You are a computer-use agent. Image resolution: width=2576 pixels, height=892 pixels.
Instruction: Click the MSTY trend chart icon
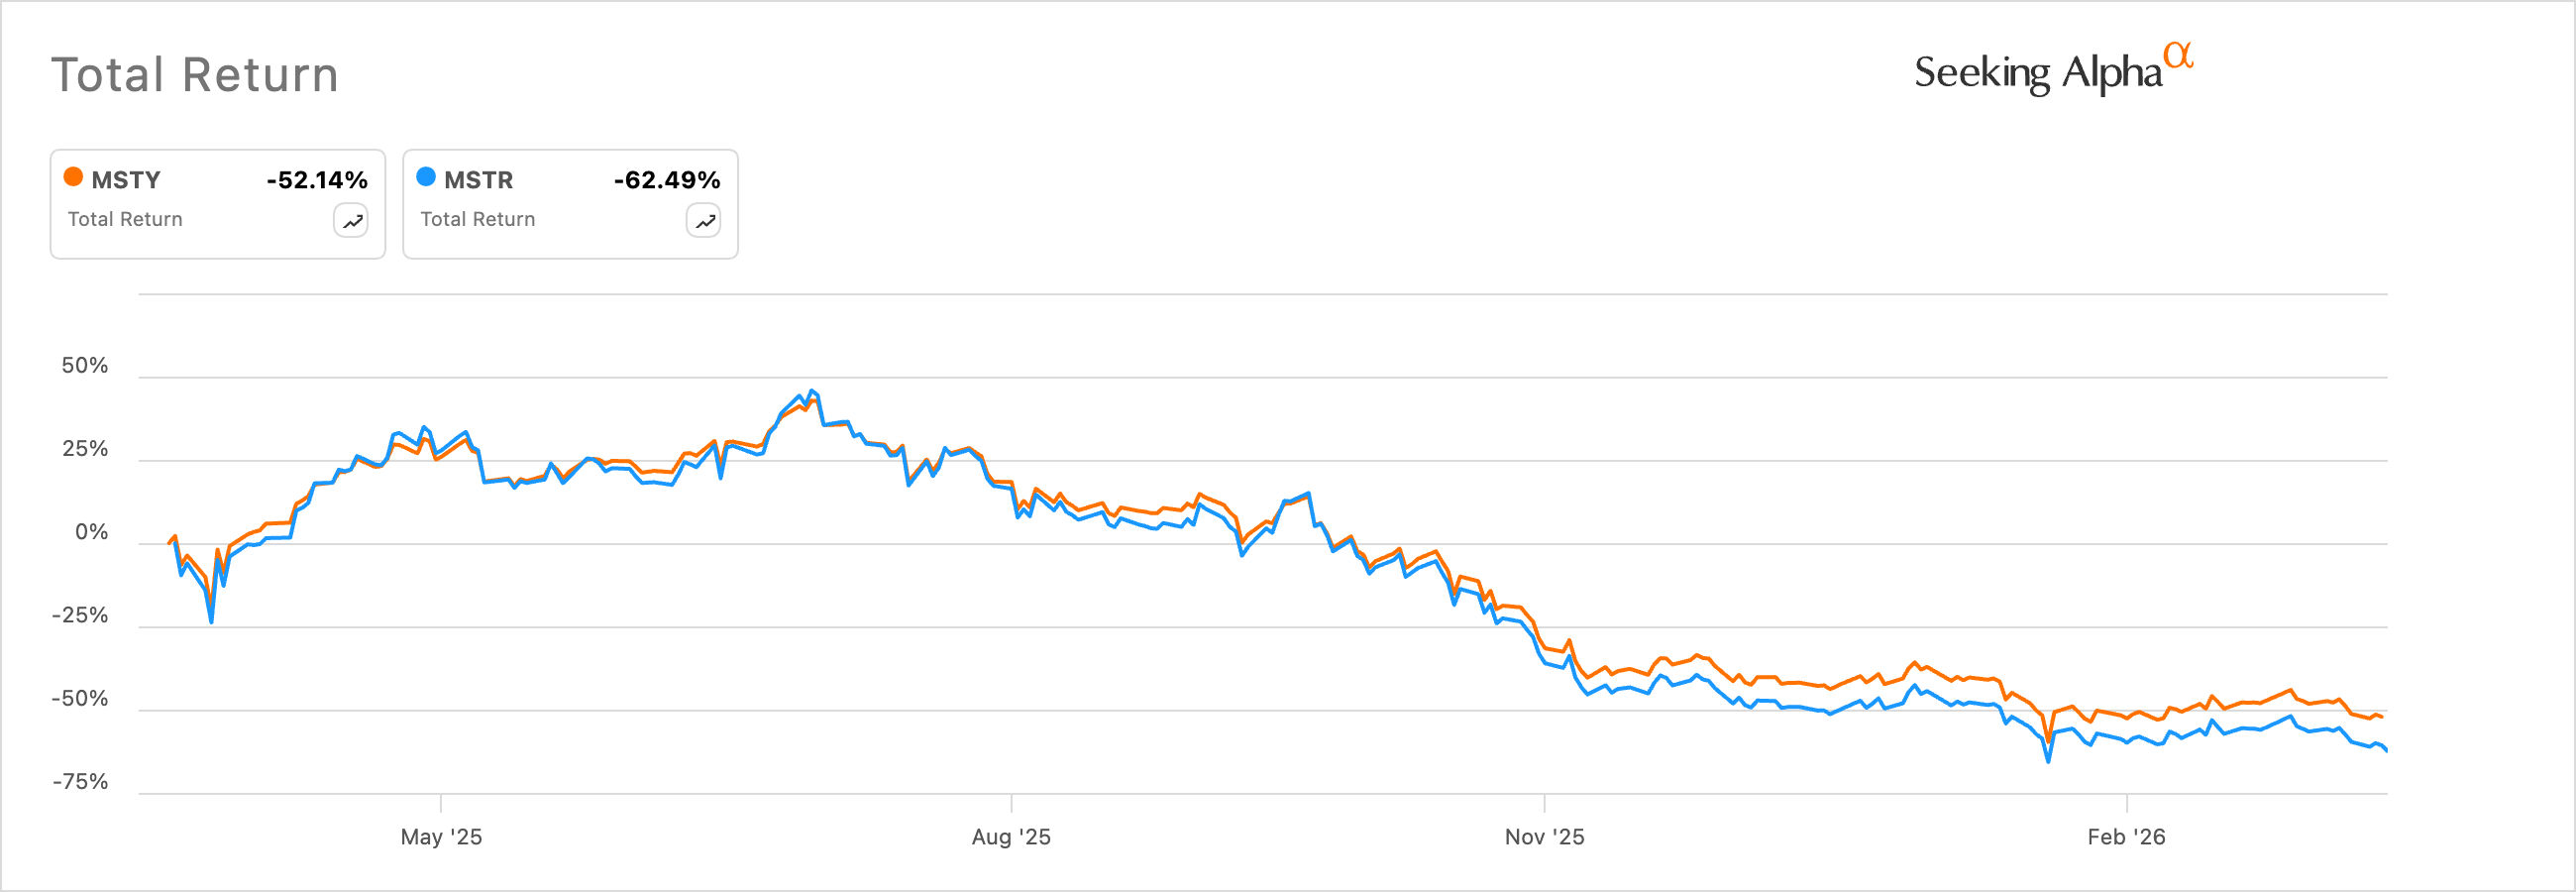tap(351, 221)
